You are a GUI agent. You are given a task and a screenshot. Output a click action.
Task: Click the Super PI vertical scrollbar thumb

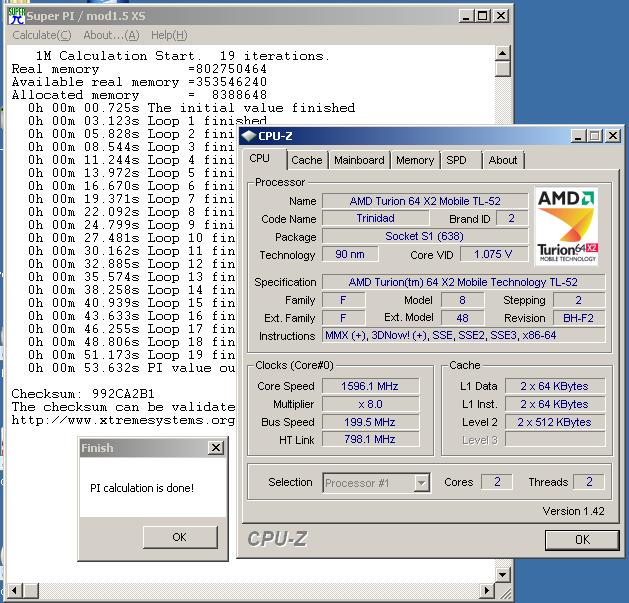pyautogui.click(x=502, y=69)
